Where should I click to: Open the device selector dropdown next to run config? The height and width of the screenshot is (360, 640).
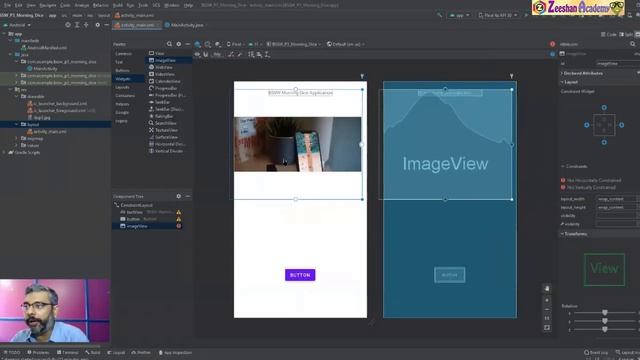tap(498, 15)
